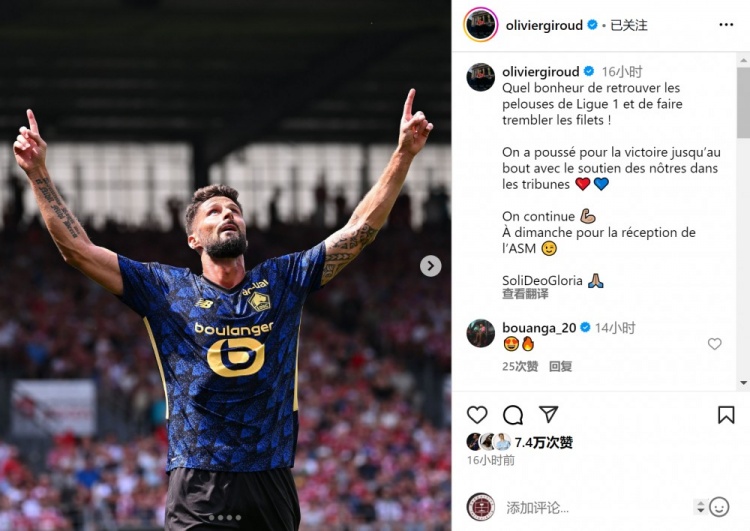
Task: Click the commenter avatar beside the comment box
Action: (481, 507)
